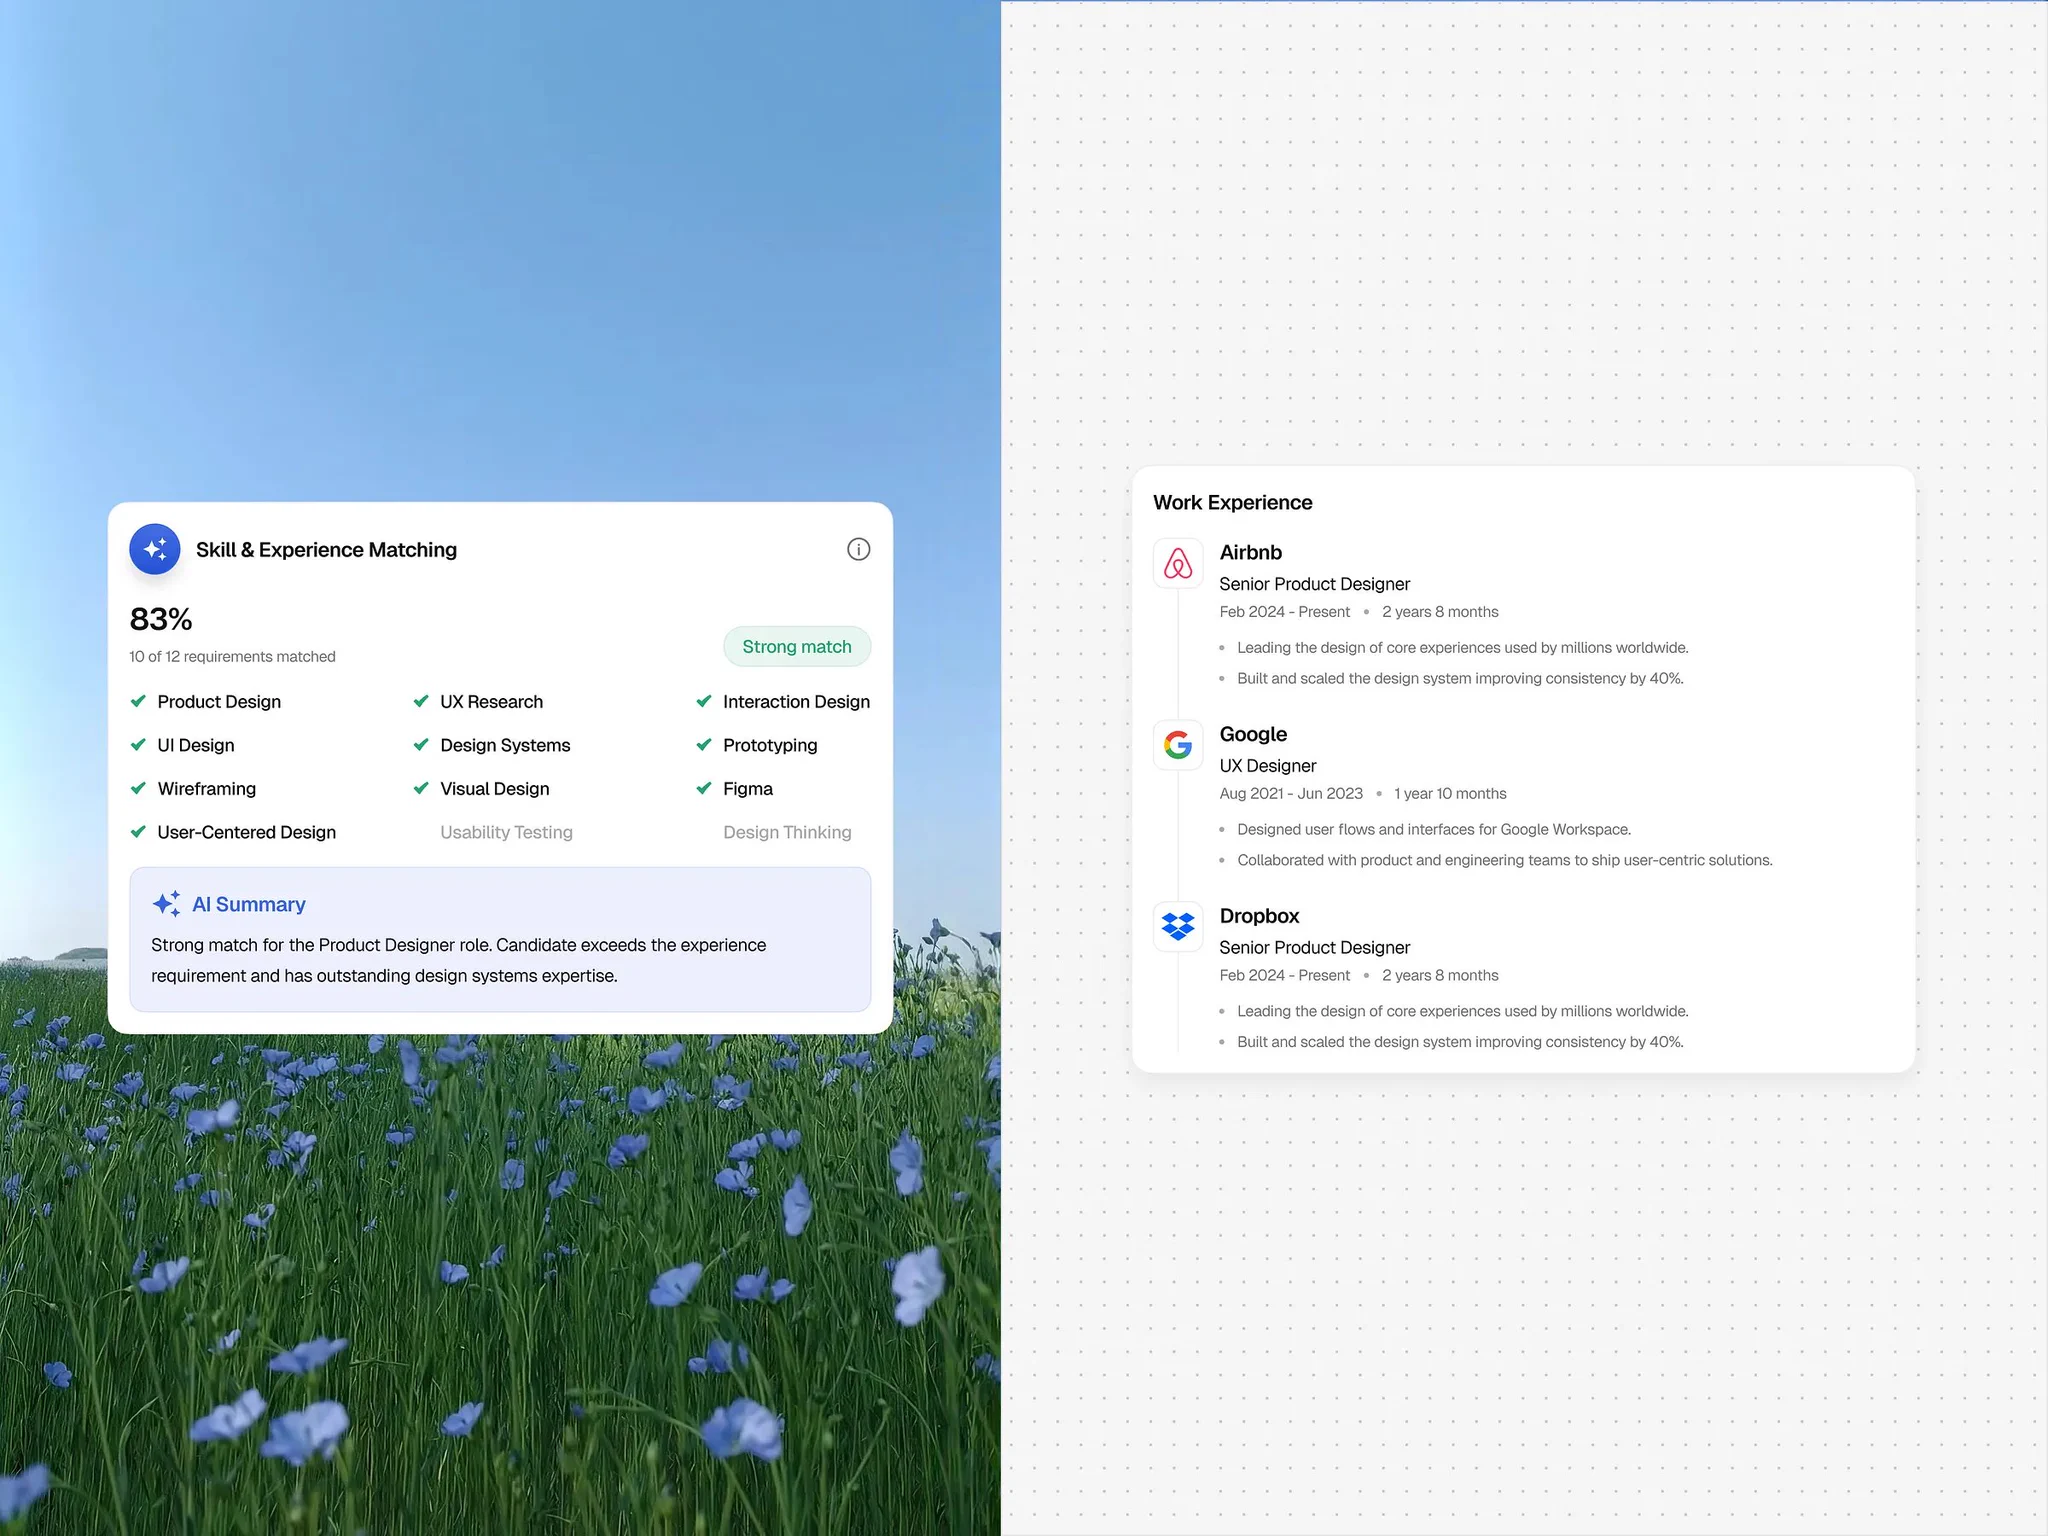The height and width of the screenshot is (1536, 2048).
Task: Click the checkmark beside Wireframing
Action: coord(139,788)
